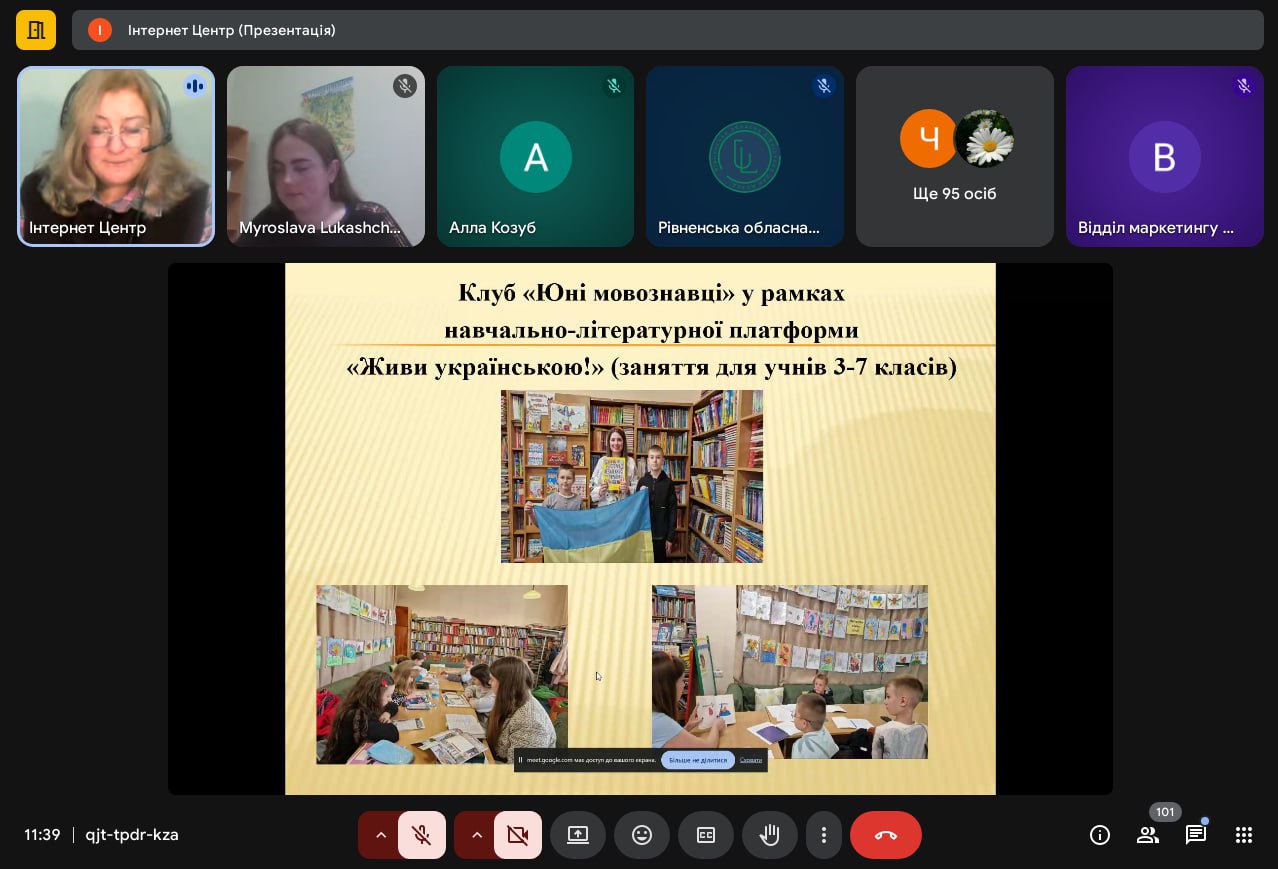Click the share screen (present now) icon

tap(578, 835)
